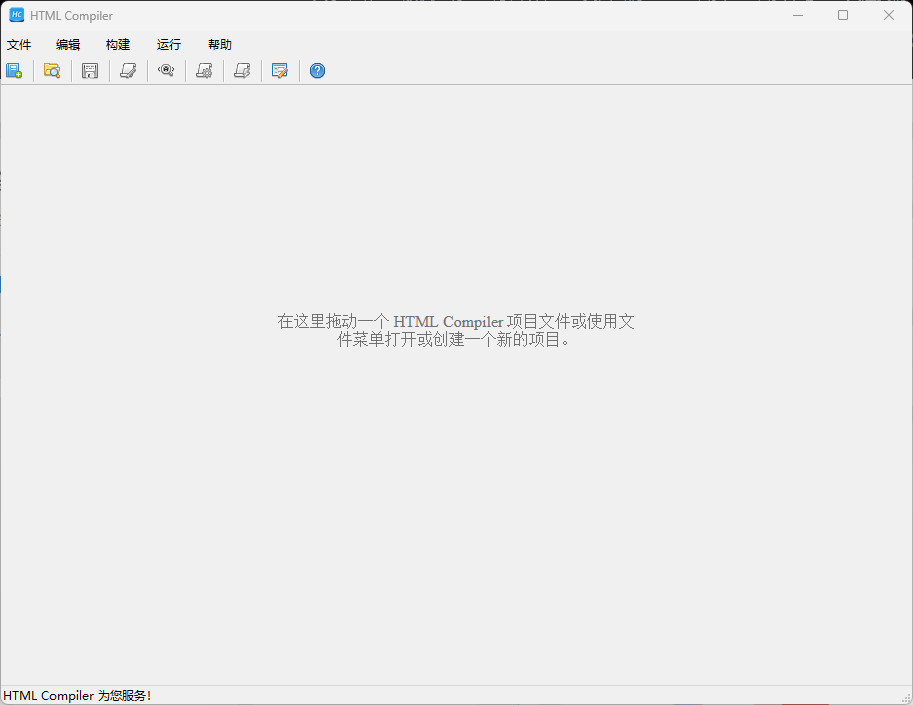Open the 构建 menu
913x705 pixels.
coord(118,45)
